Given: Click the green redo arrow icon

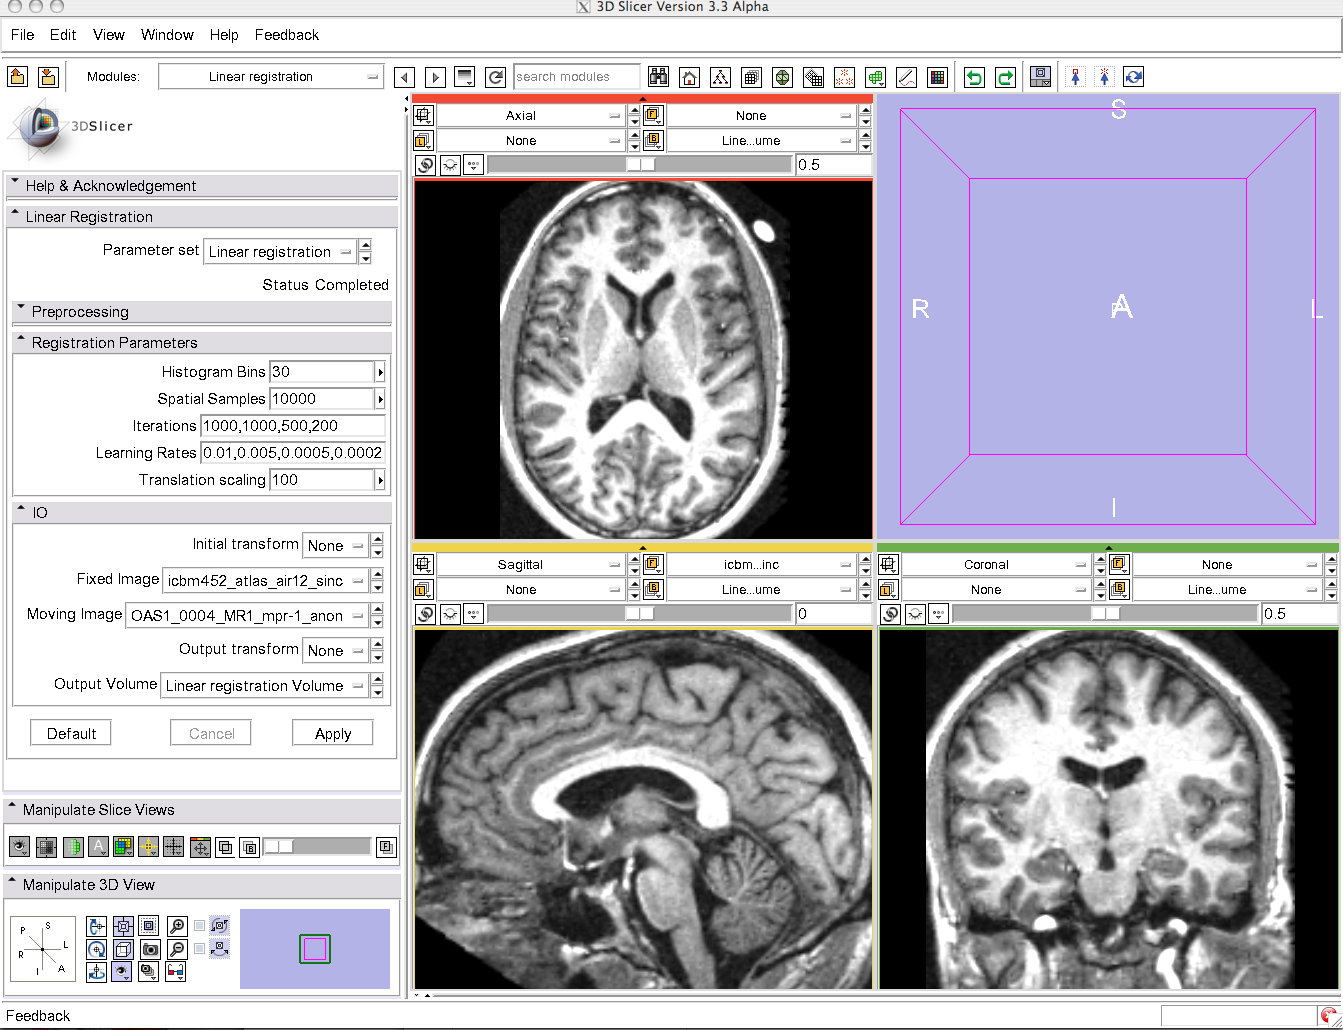Looking at the screenshot, I should click(1005, 77).
